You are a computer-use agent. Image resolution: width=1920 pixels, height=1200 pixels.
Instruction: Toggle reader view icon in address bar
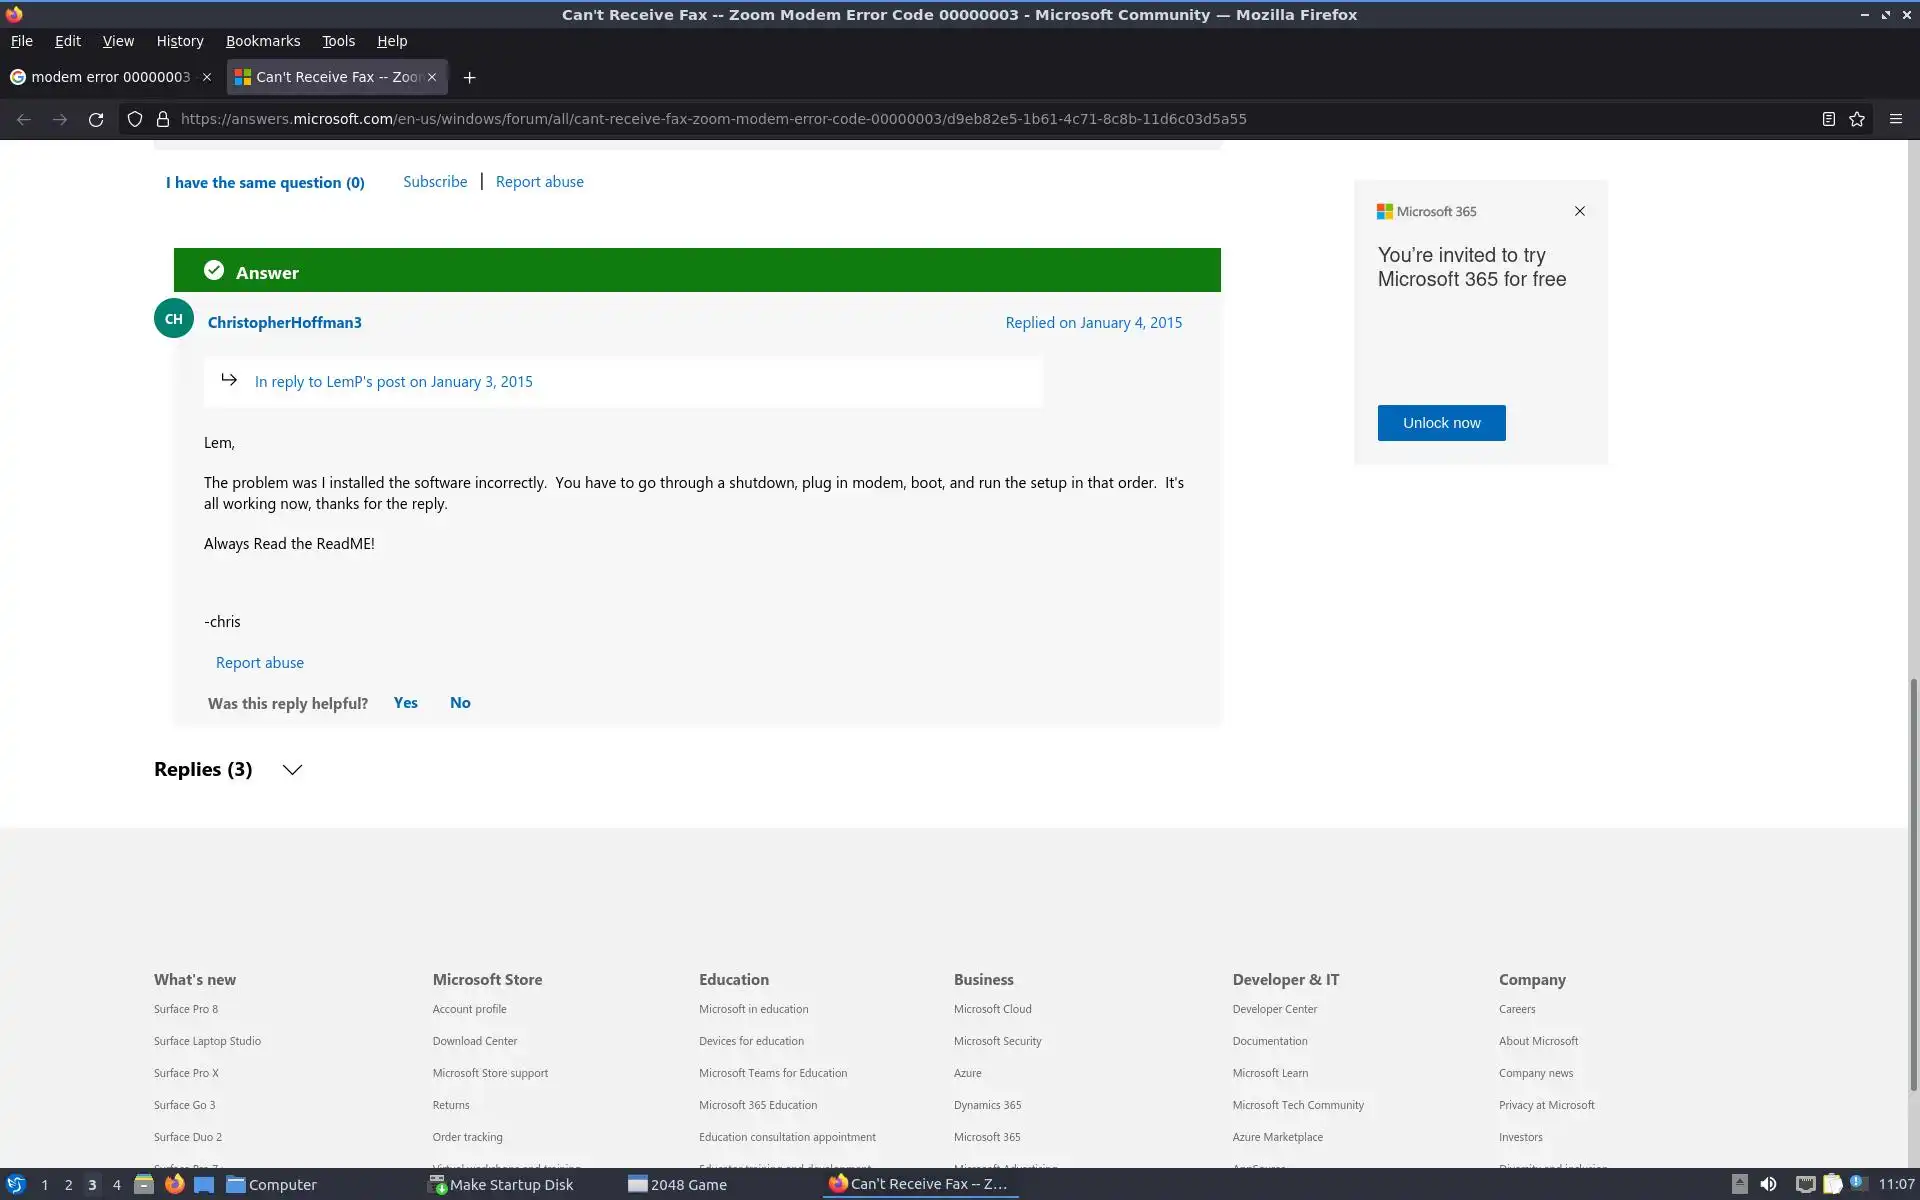tap(1828, 119)
